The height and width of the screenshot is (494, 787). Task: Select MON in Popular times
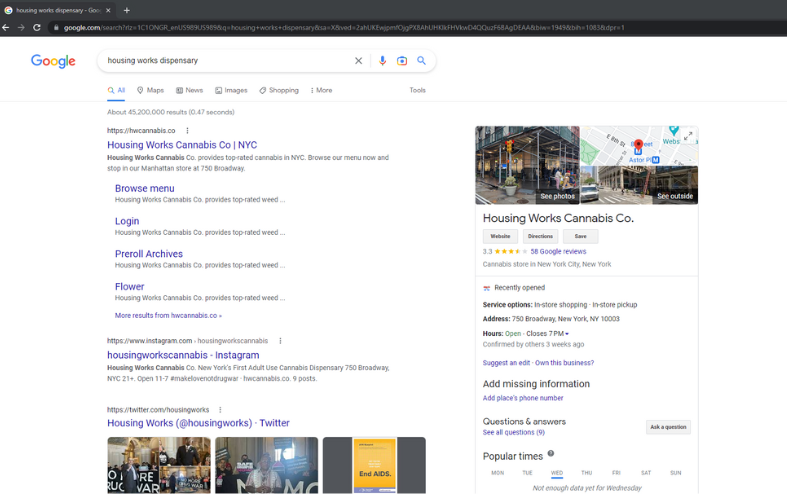[x=497, y=473]
